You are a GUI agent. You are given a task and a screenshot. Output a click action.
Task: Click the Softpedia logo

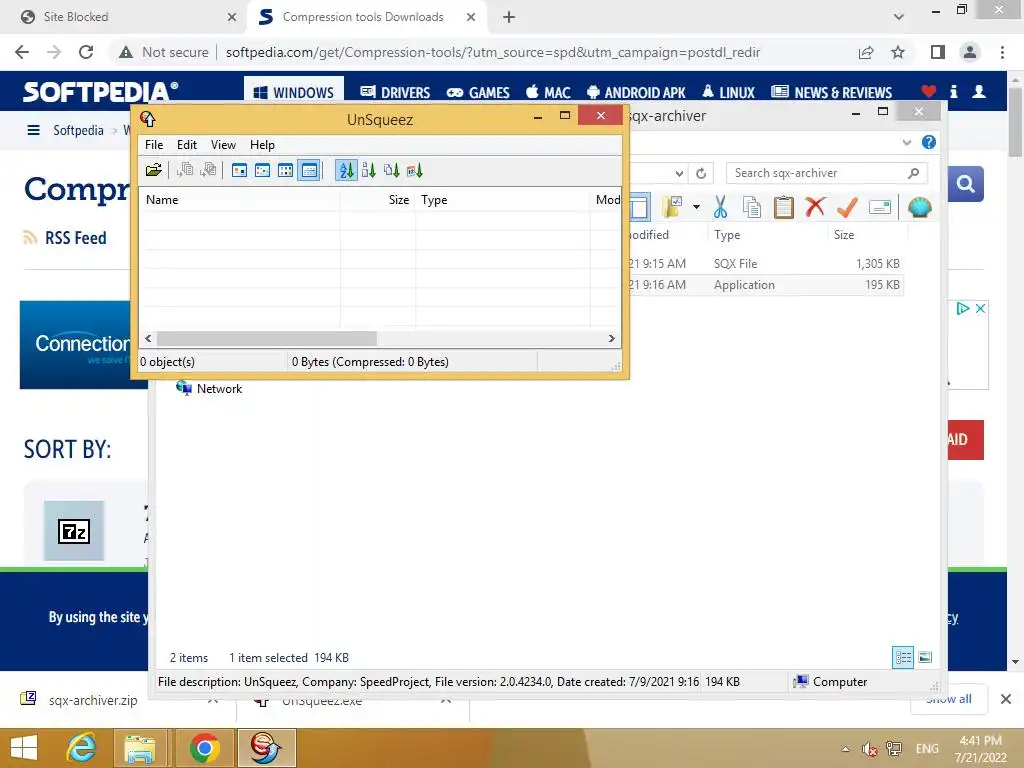pos(100,91)
